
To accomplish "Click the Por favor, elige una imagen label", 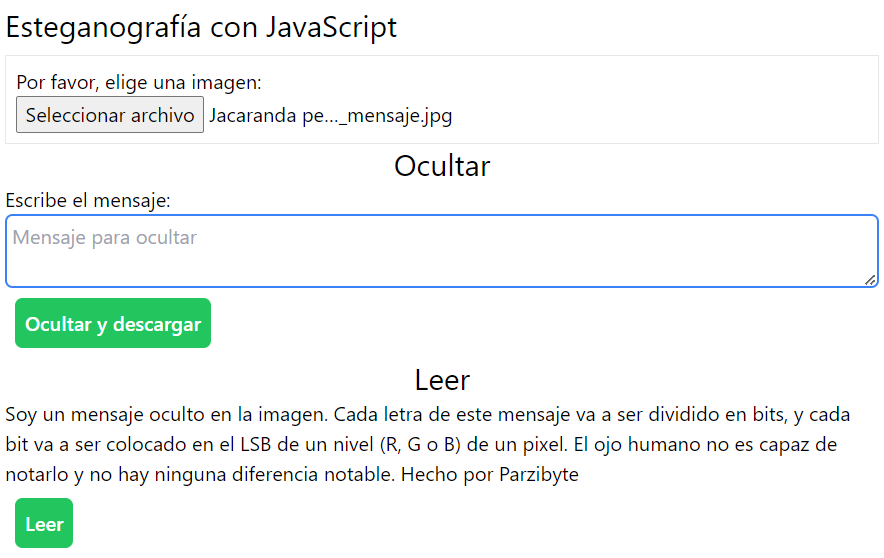I will click(x=139, y=82).
